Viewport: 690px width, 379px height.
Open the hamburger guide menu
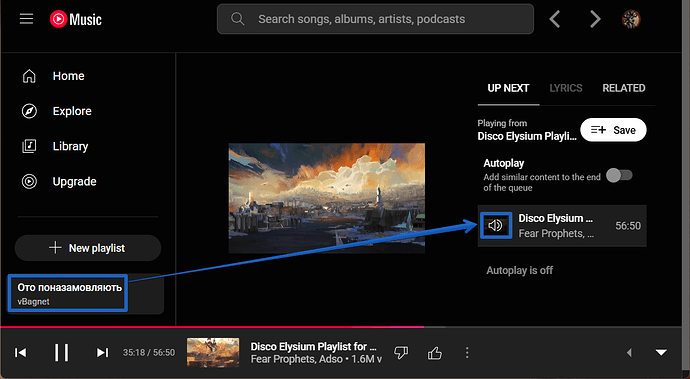point(26,19)
